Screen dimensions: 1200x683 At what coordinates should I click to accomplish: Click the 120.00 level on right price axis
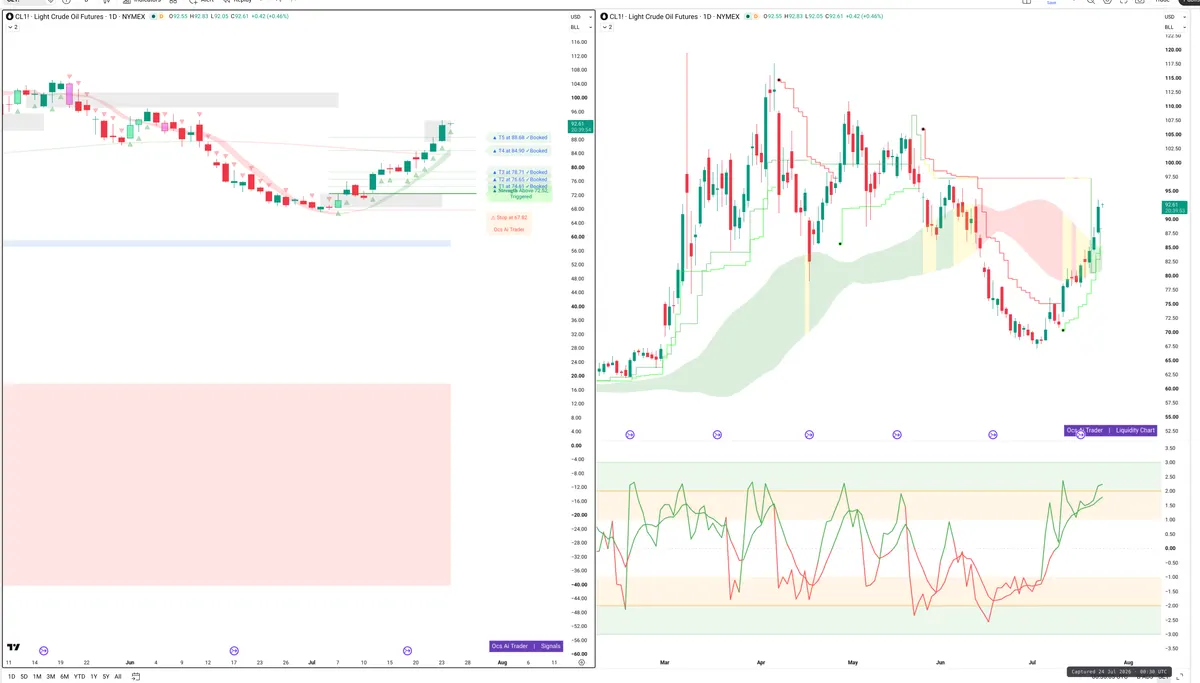tap(1172, 50)
